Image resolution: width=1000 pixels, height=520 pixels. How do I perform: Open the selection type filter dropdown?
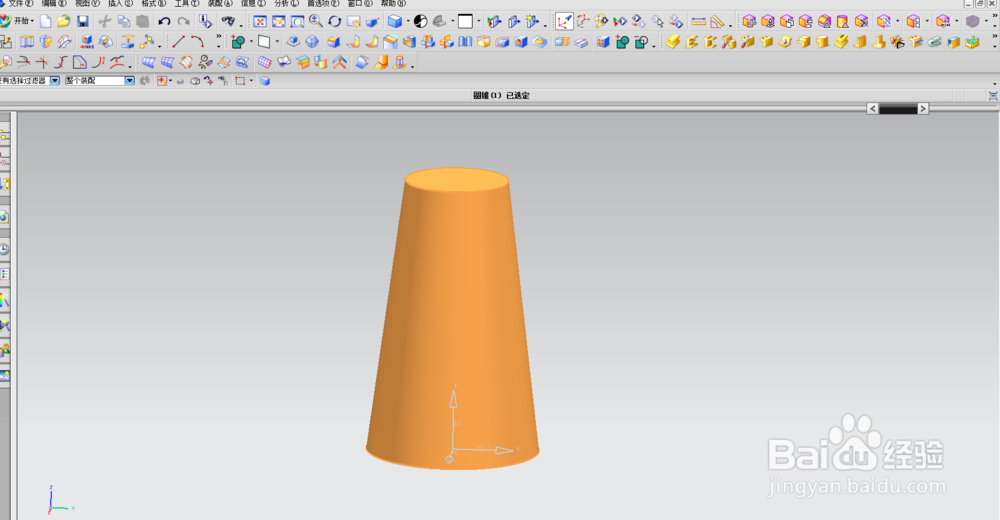click(x=55, y=81)
